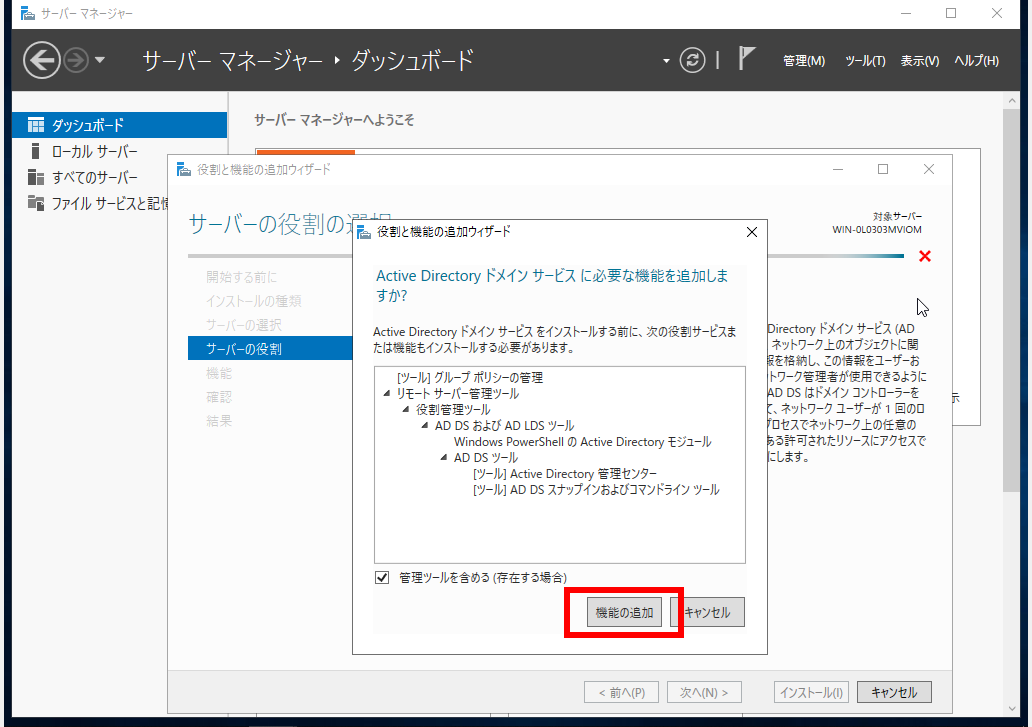Collapse AD DS ツール tree node

pos(444,457)
